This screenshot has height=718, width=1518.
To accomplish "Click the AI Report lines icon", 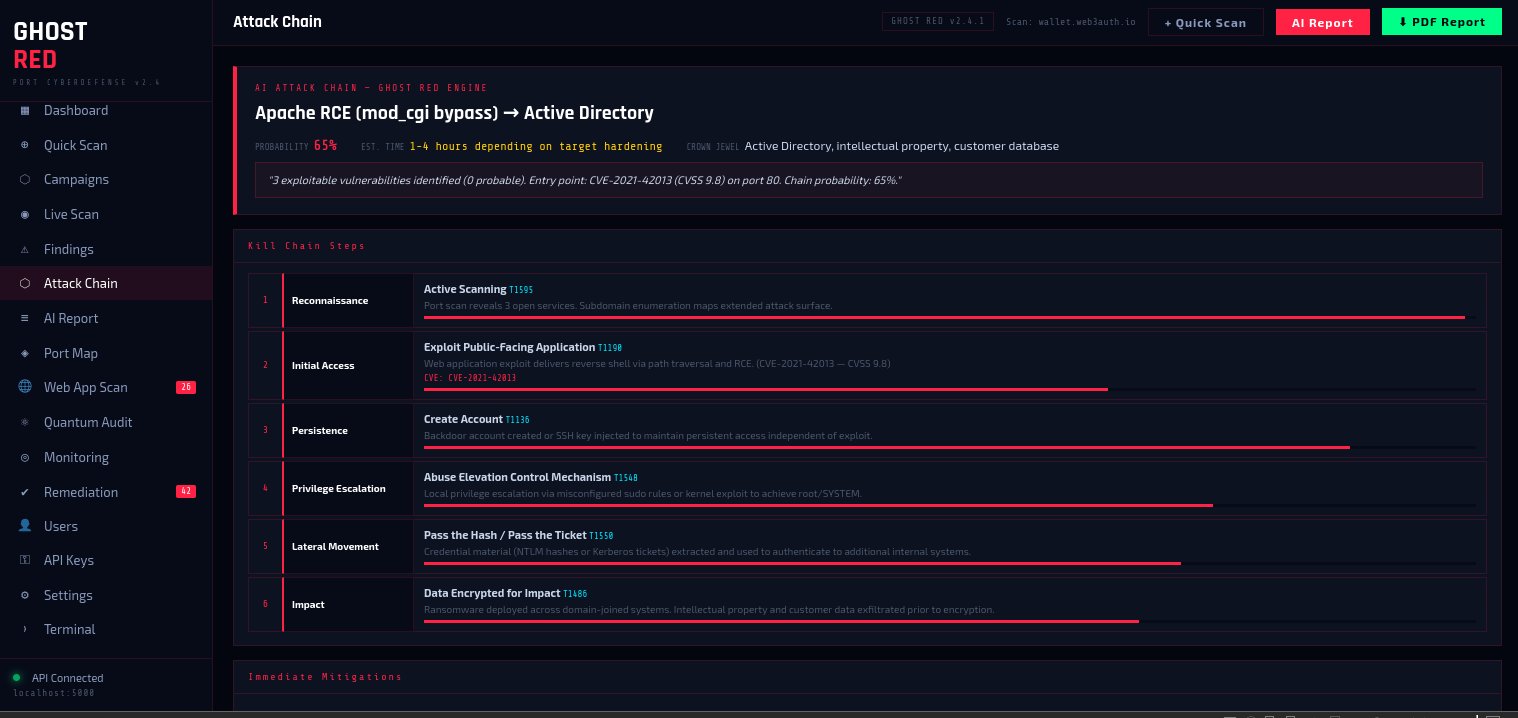I will [x=25, y=318].
